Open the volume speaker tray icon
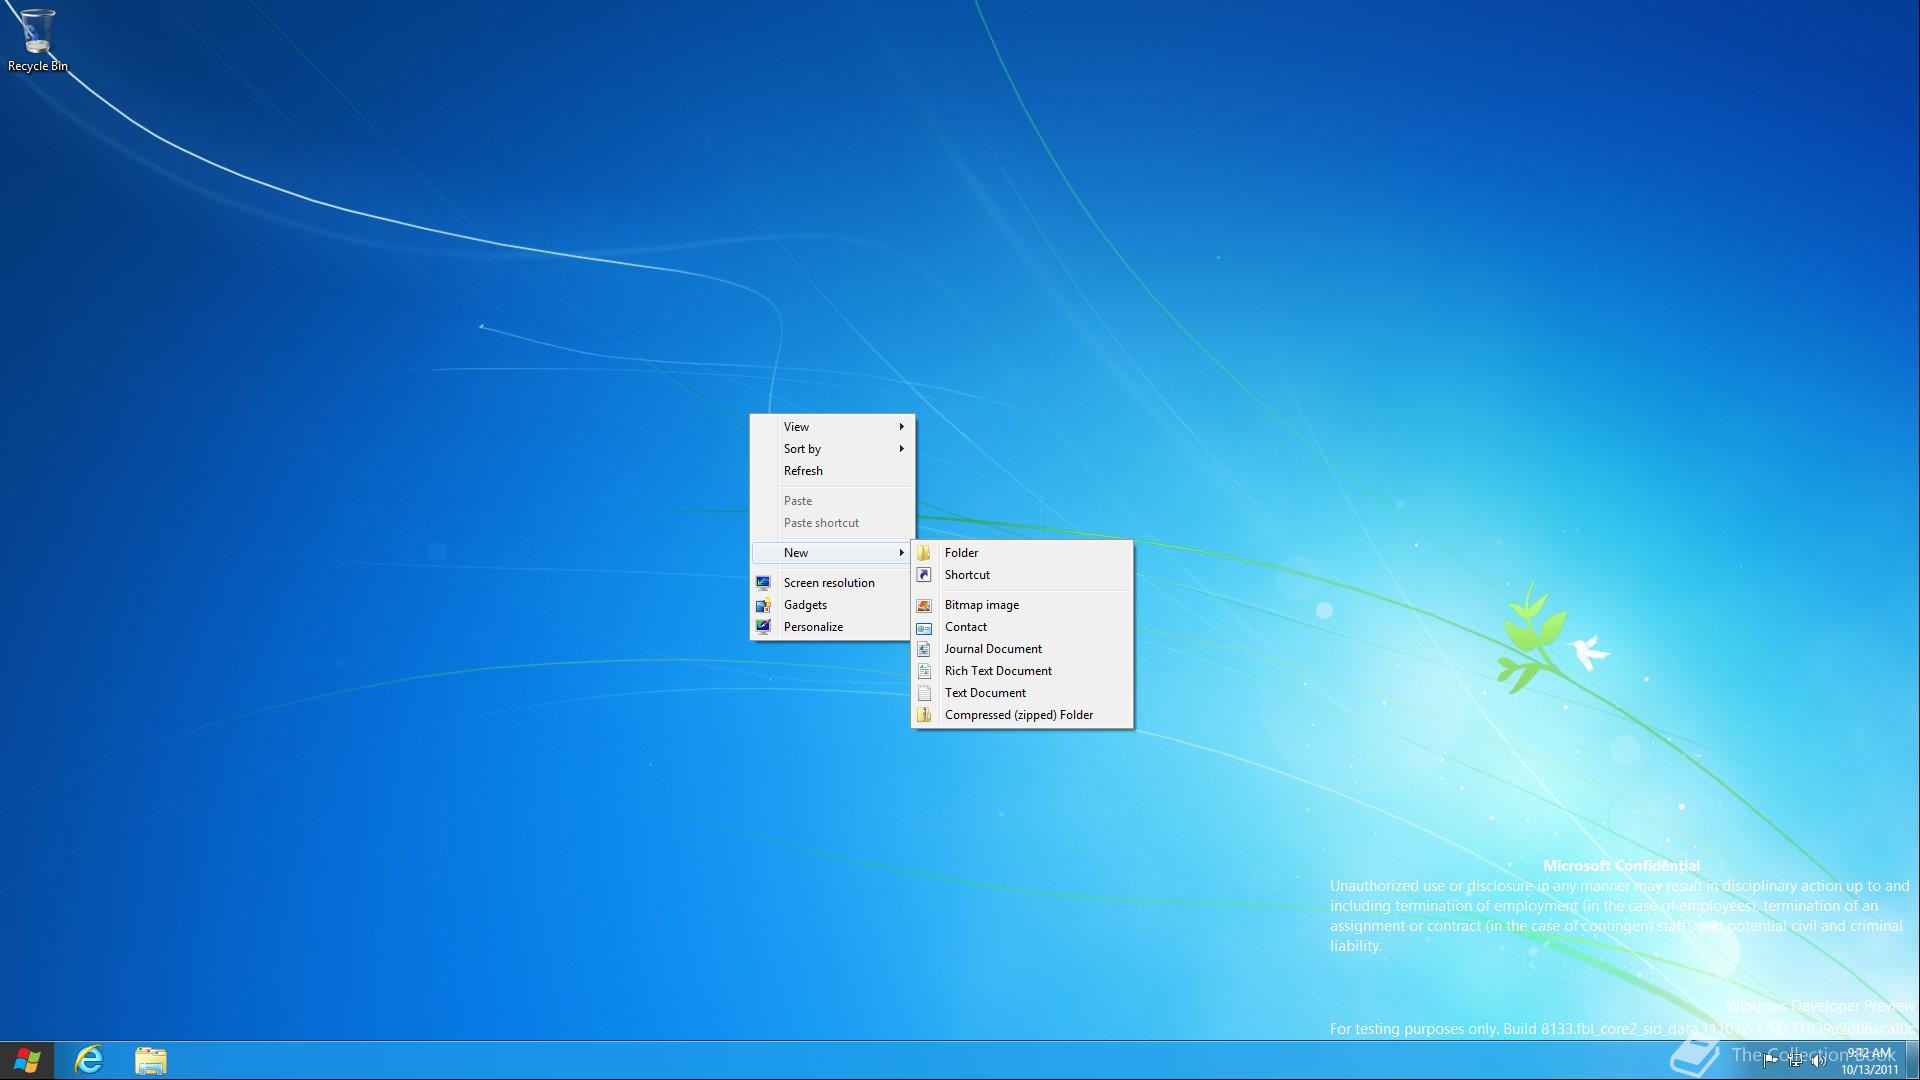The width and height of the screenshot is (1920, 1080). coord(1819,1061)
